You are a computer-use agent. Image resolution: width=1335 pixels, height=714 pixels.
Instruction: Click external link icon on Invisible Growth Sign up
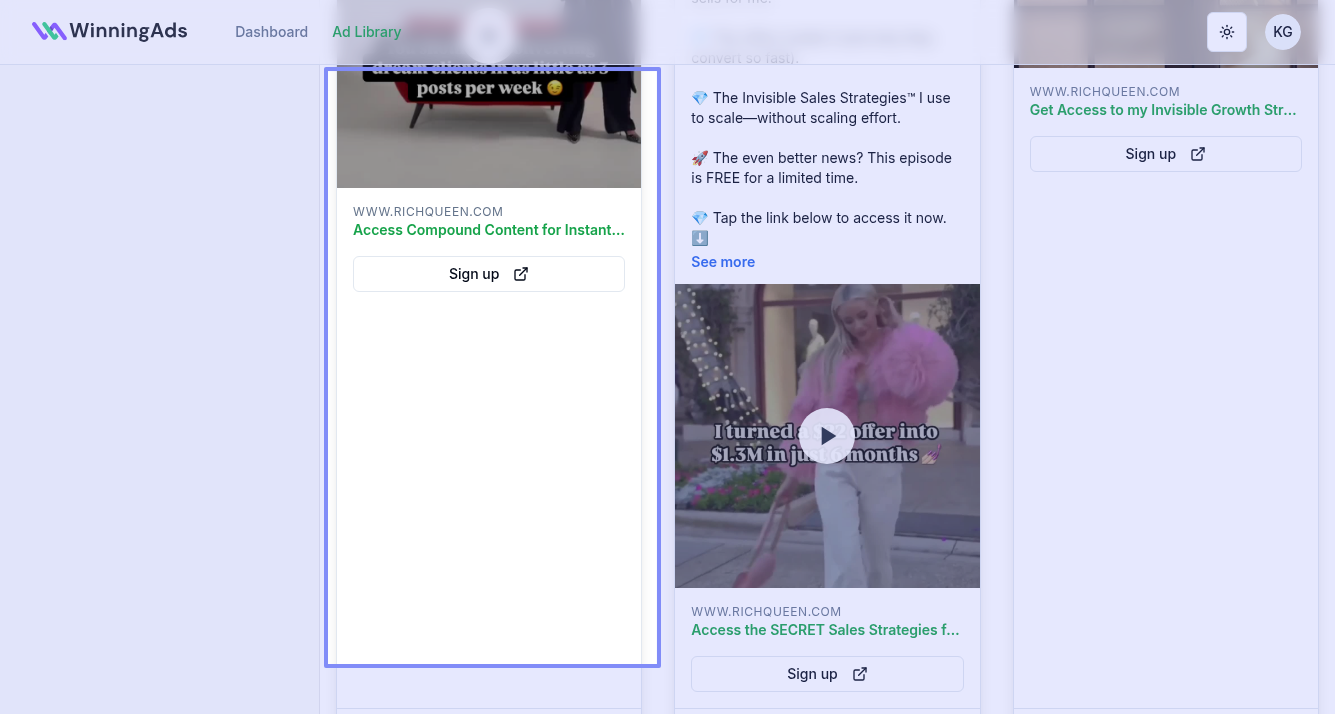tap(1197, 154)
